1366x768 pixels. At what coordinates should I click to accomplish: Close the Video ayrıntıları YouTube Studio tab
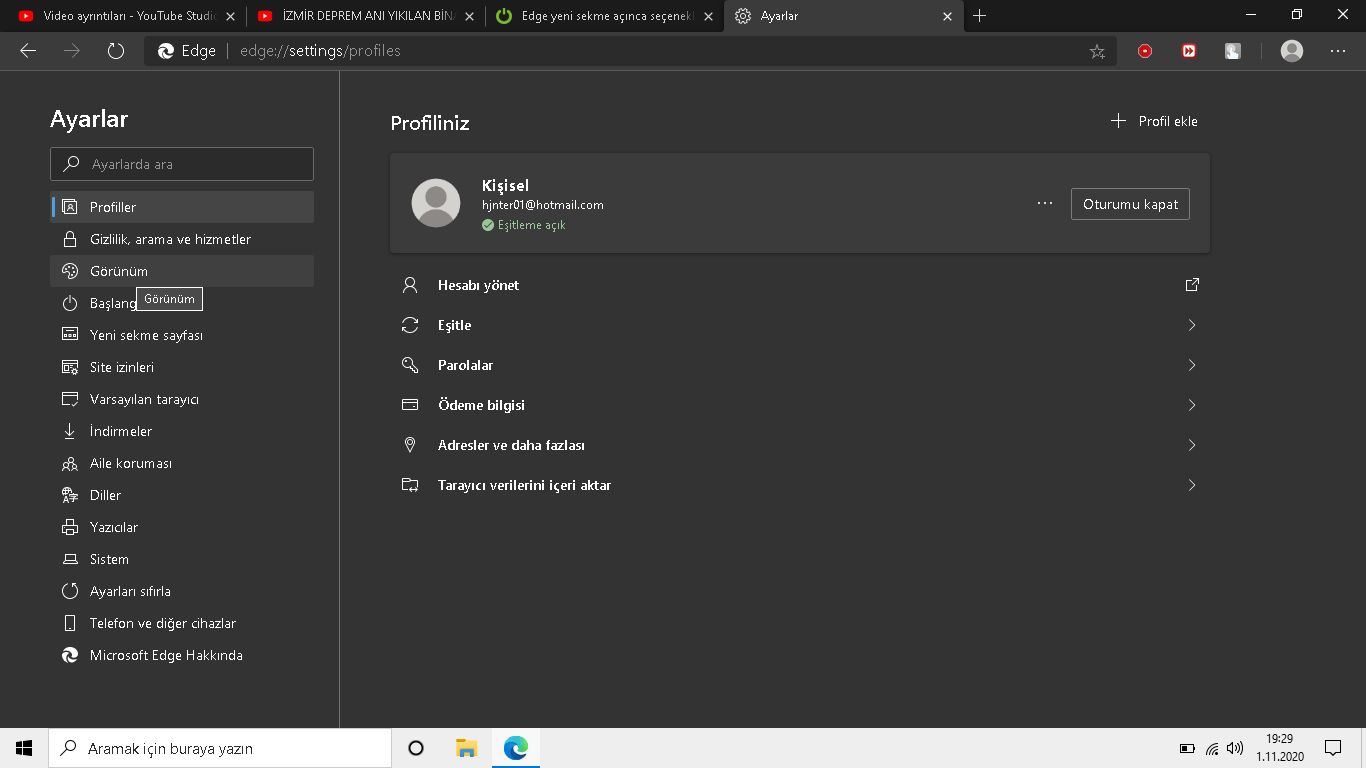(230, 16)
